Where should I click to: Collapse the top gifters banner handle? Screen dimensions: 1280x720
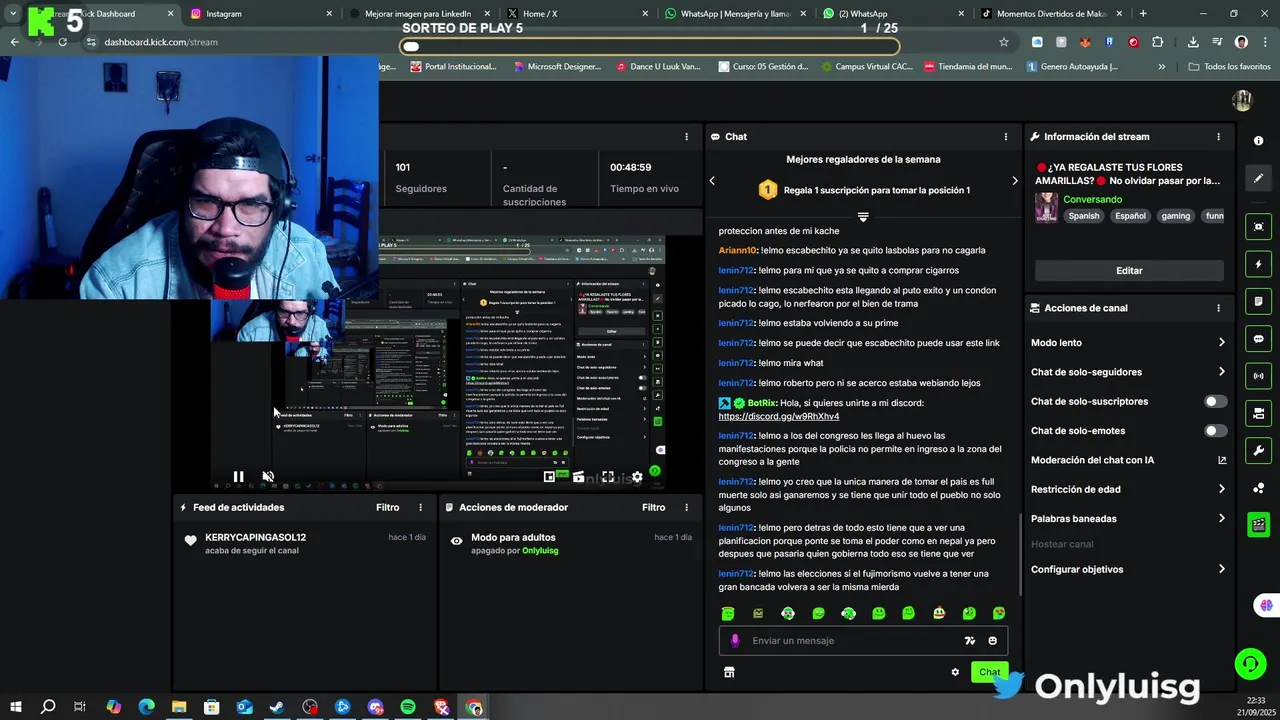[863, 217]
